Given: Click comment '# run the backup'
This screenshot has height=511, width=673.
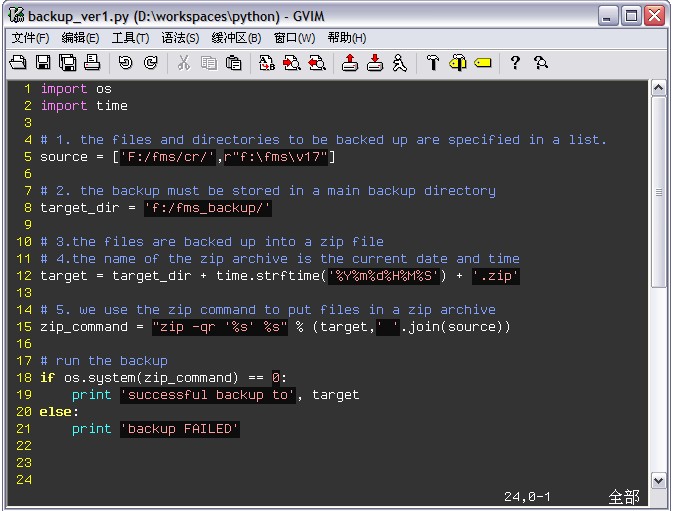Looking at the screenshot, I should (104, 361).
